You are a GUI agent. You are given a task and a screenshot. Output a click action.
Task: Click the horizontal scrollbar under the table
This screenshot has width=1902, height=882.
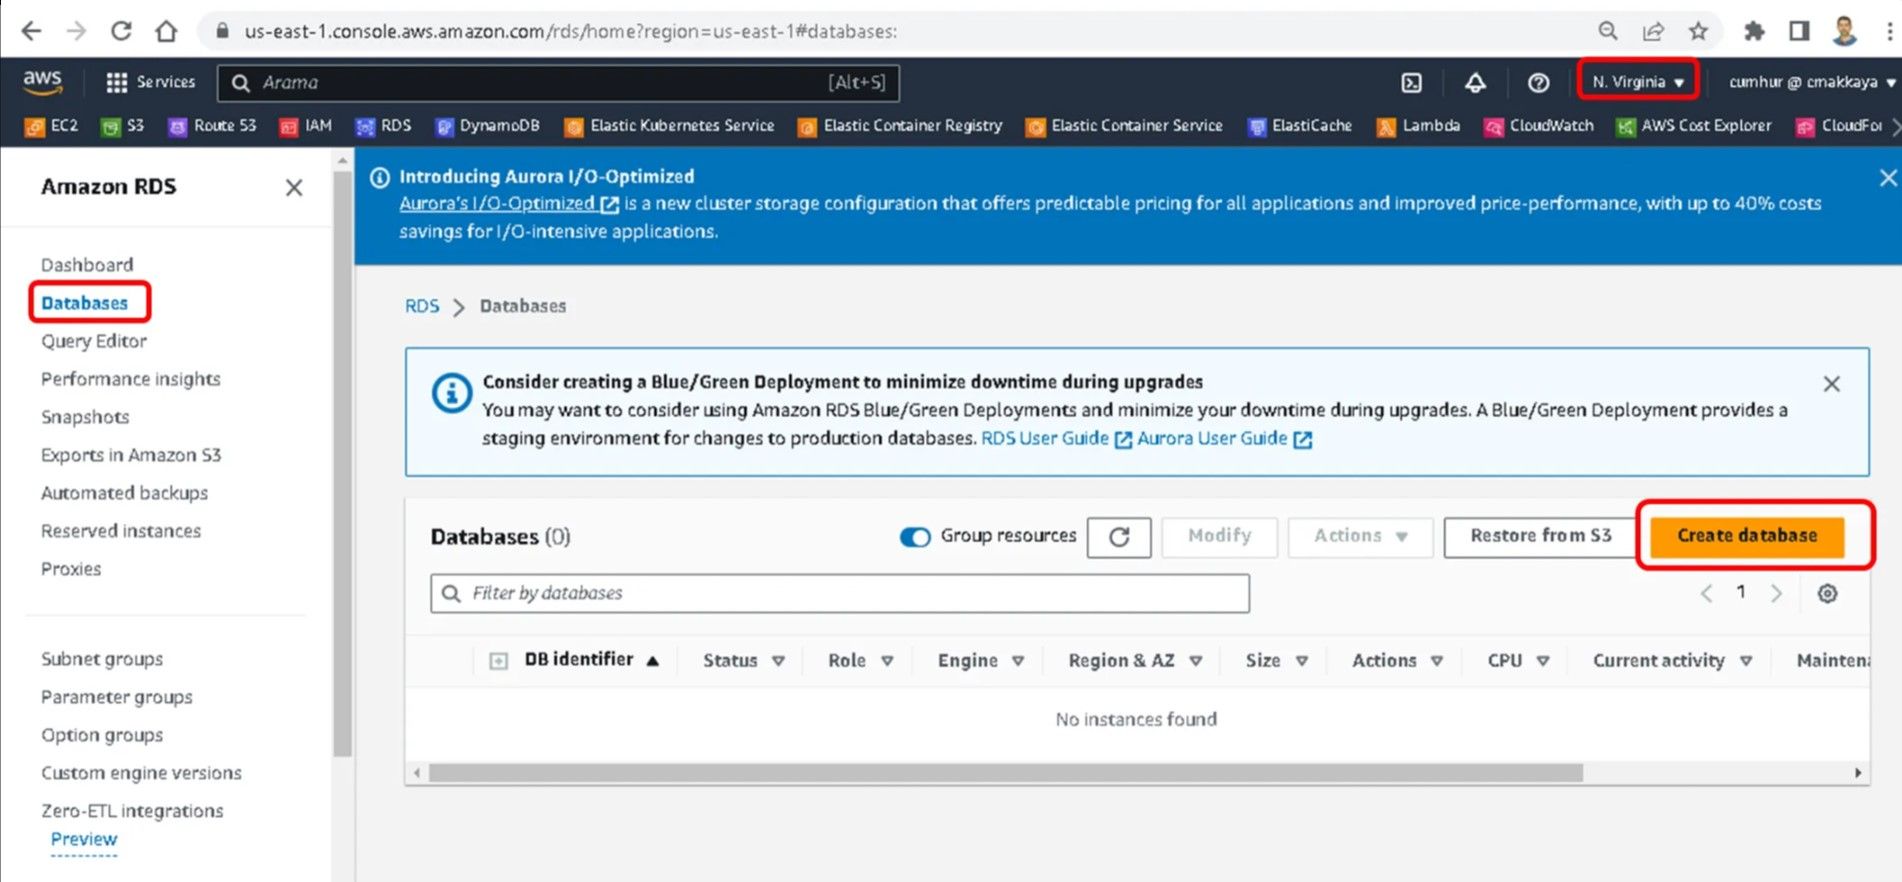coord(1005,773)
